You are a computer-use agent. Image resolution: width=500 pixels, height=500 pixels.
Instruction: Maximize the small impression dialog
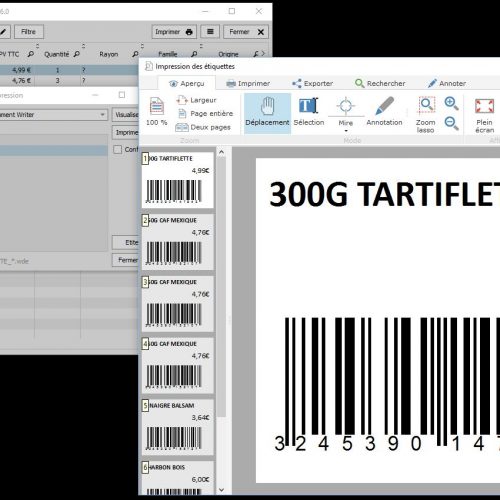[122, 95]
